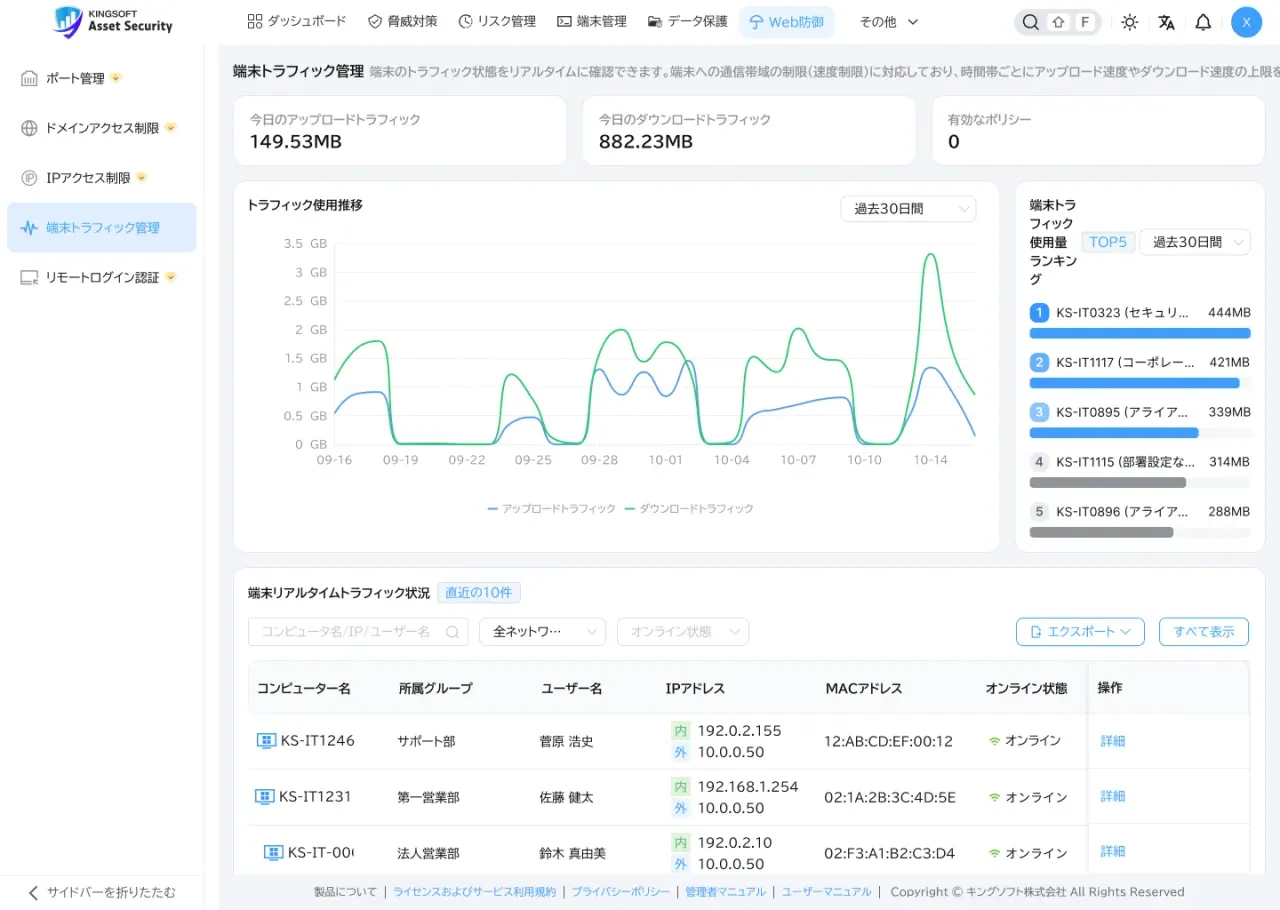Toggle the アップロードトラフィック legend series
The width and height of the screenshot is (1280, 910).
coord(552,509)
